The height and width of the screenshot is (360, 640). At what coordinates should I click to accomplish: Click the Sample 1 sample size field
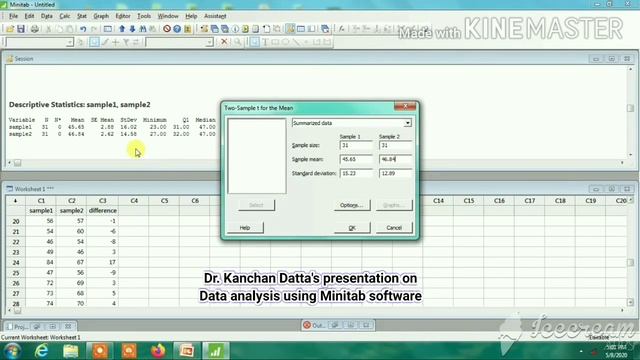point(356,145)
